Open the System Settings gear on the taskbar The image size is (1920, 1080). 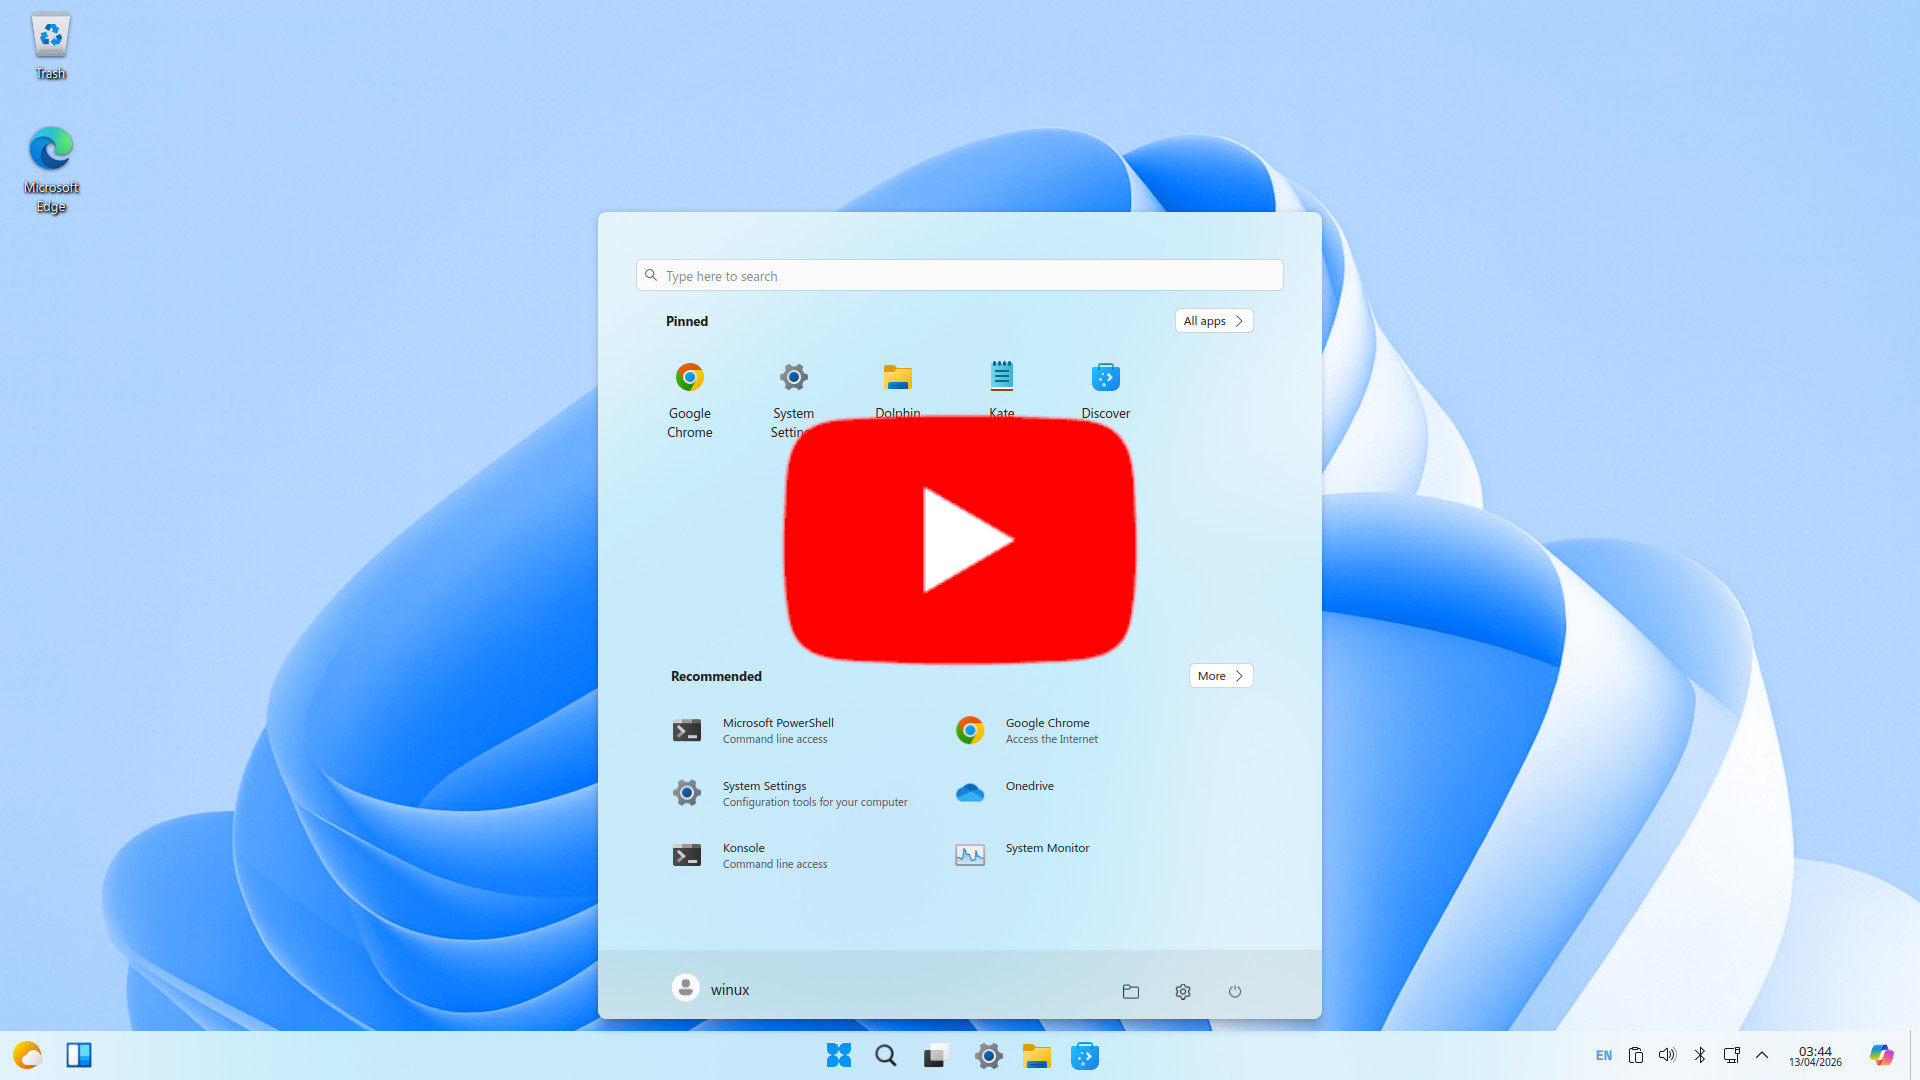[988, 1055]
